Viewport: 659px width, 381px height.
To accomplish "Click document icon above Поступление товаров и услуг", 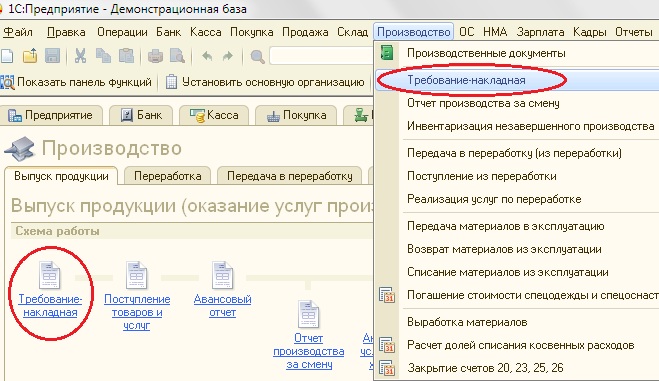I will coord(137,276).
